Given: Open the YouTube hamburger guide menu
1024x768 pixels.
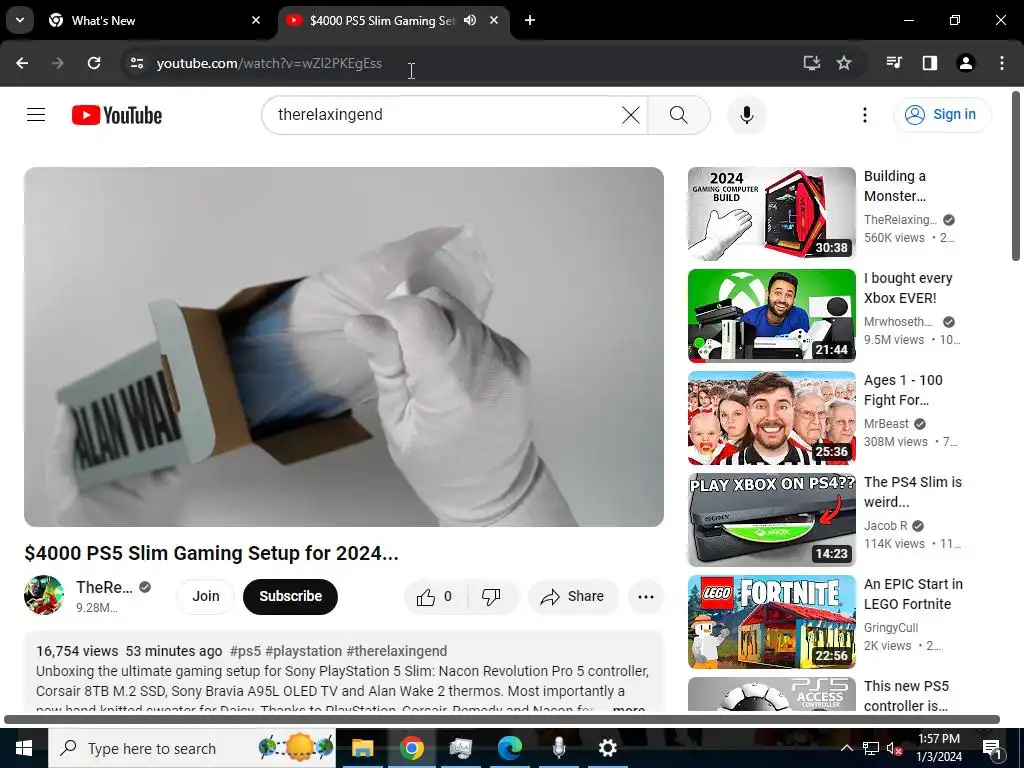Looking at the screenshot, I should pyautogui.click(x=36, y=115).
